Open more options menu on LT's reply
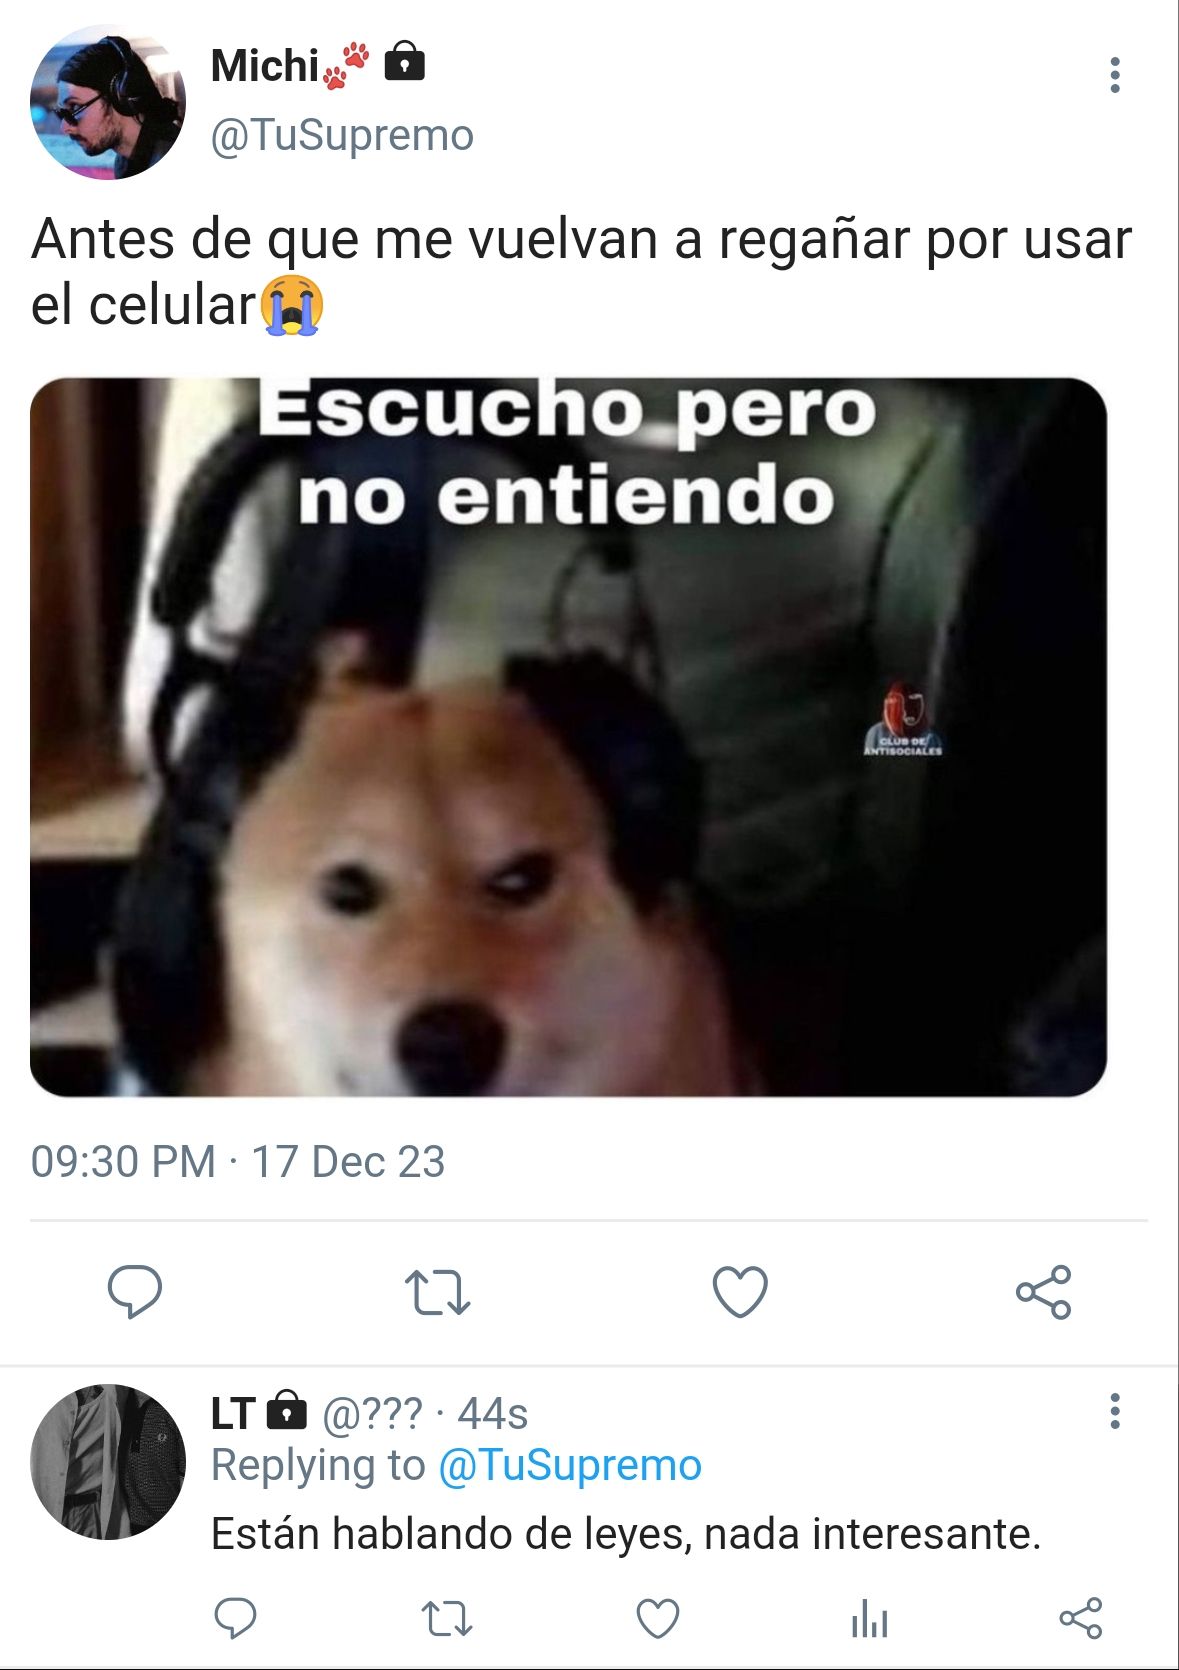 pyautogui.click(x=1115, y=1411)
